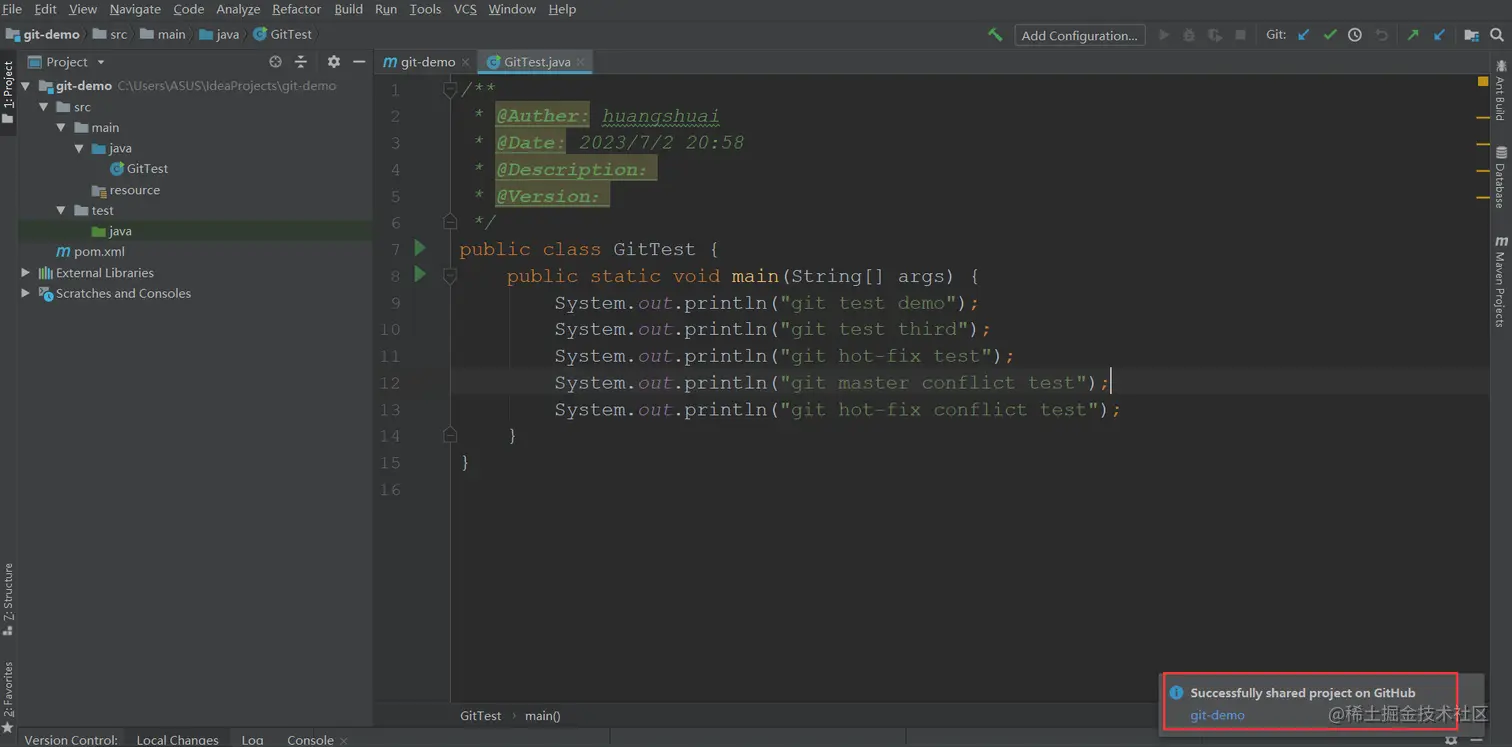Close the GitTest.java editor tab
The width and height of the screenshot is (1512, 747).
[580, 62]
